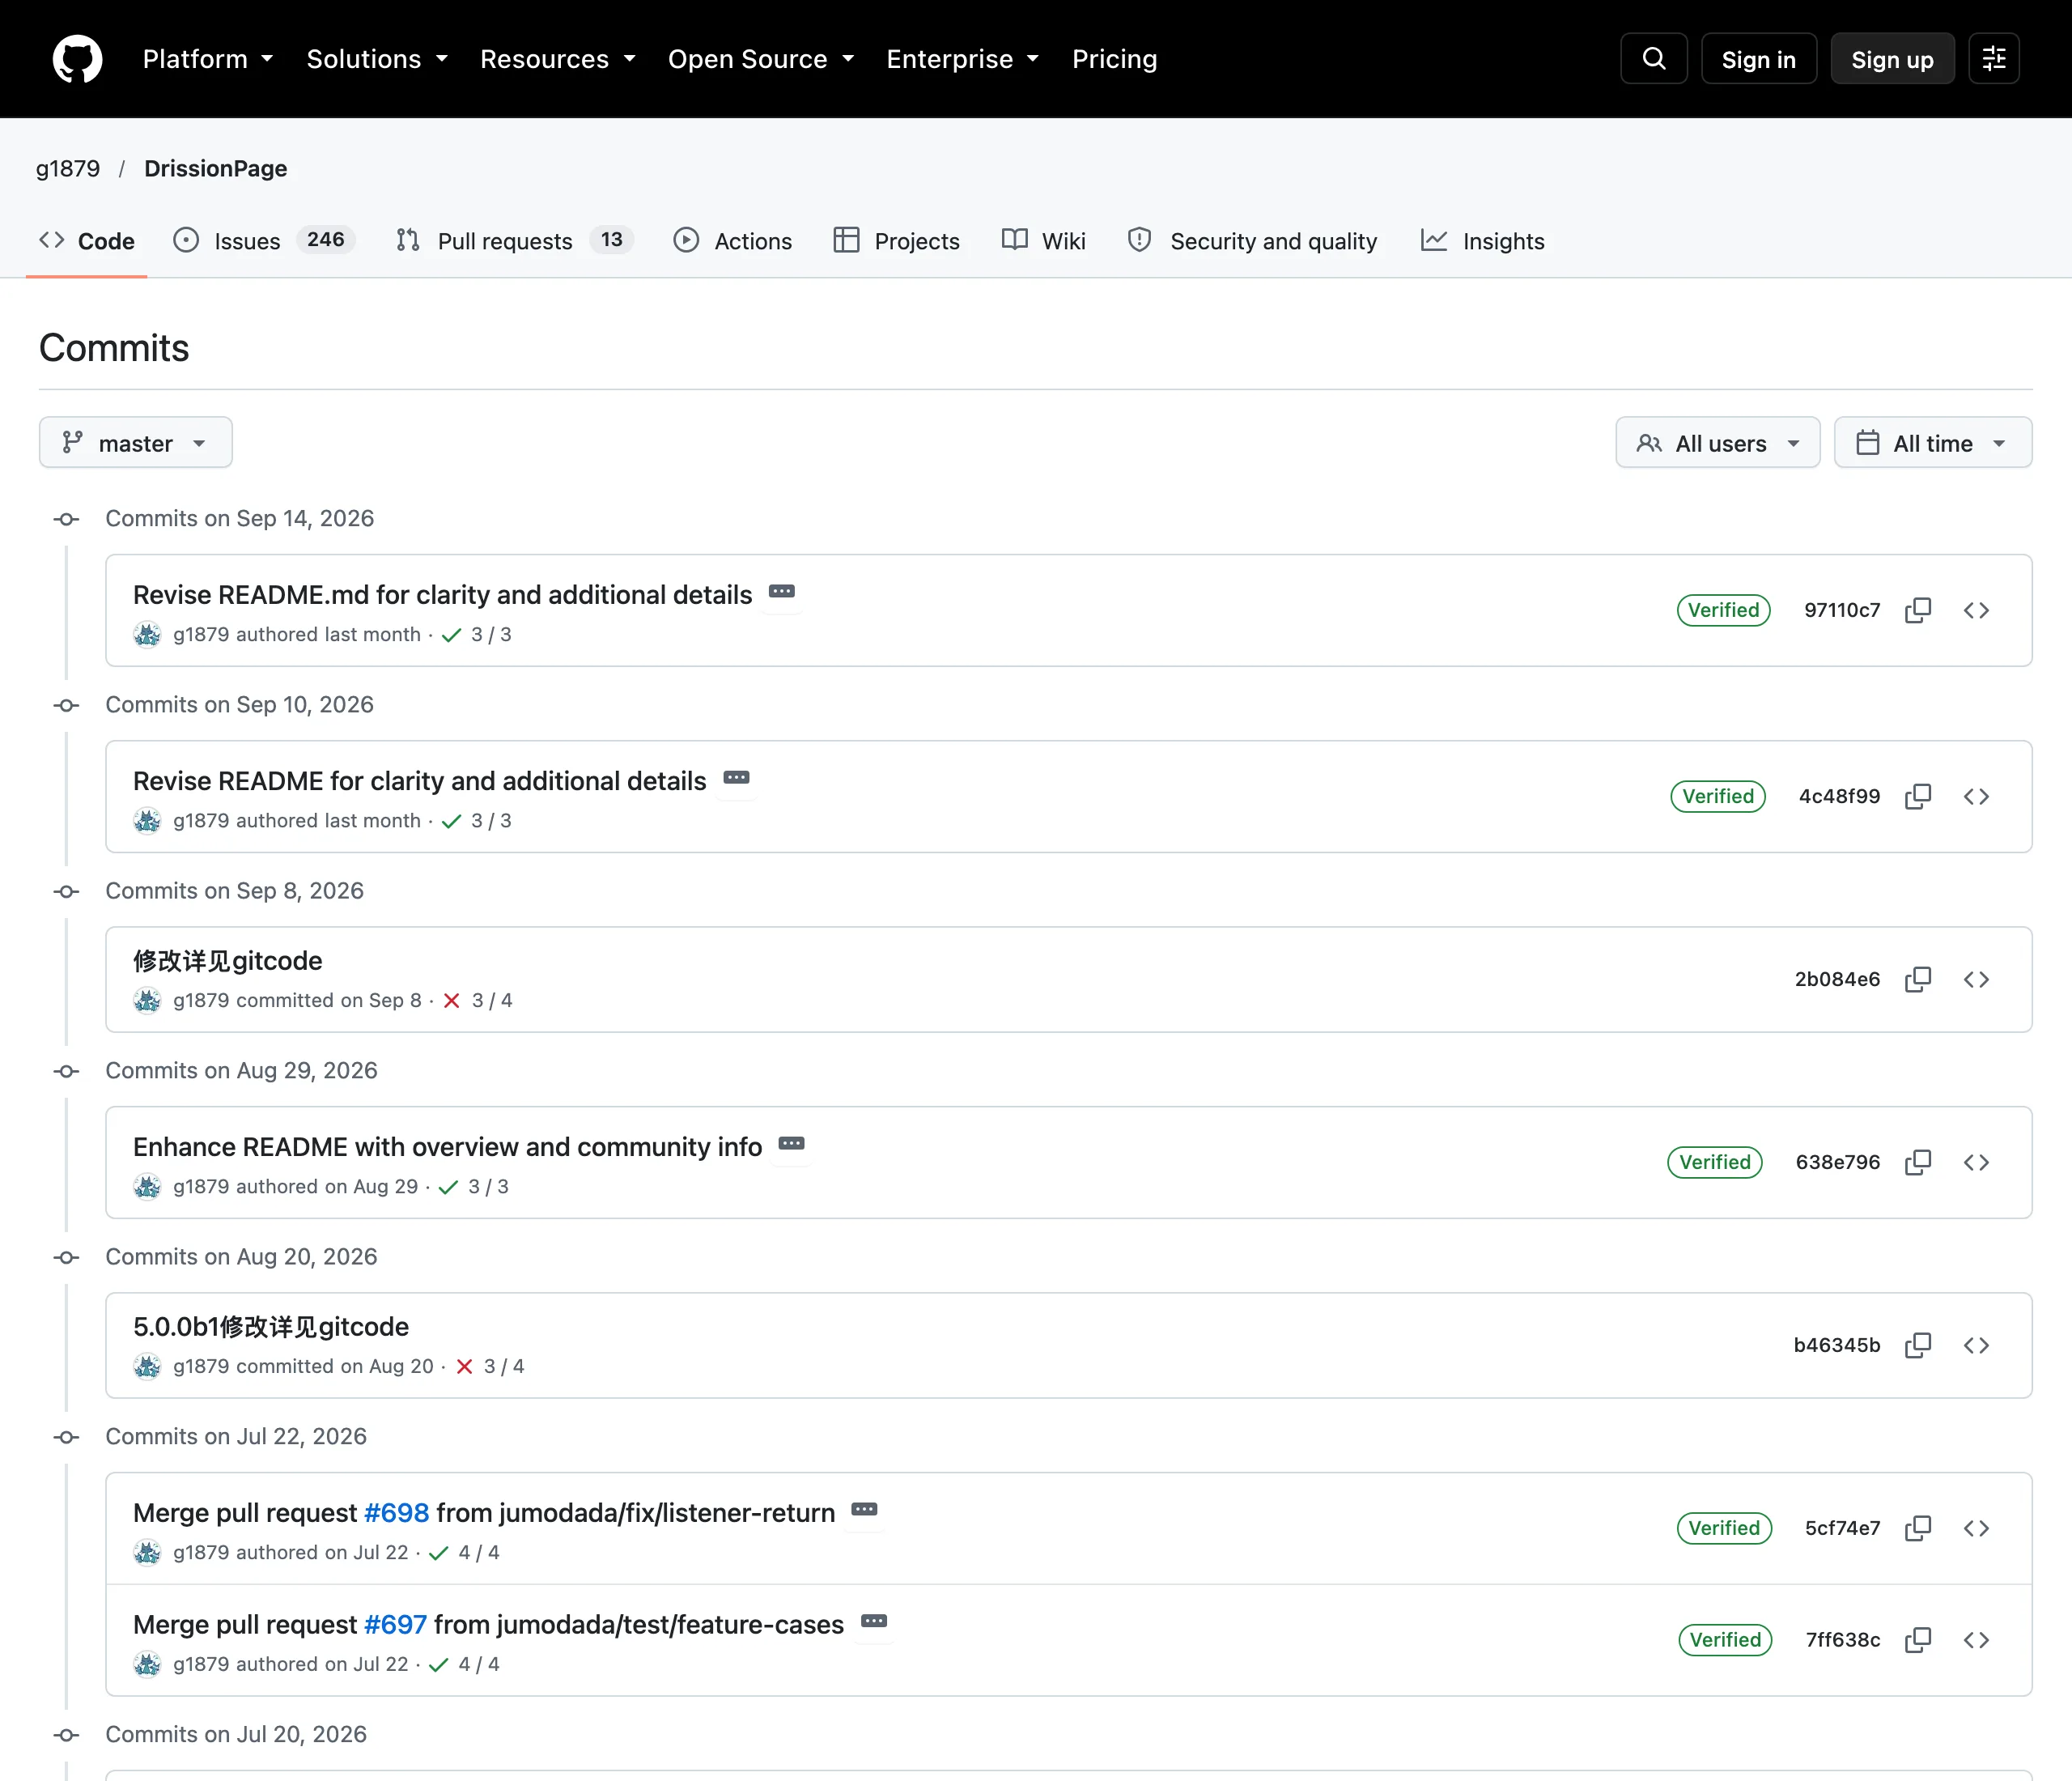Open the GitHub home logo
This screenshot has height=1781, width=2072.
click(x=77, y=59)
